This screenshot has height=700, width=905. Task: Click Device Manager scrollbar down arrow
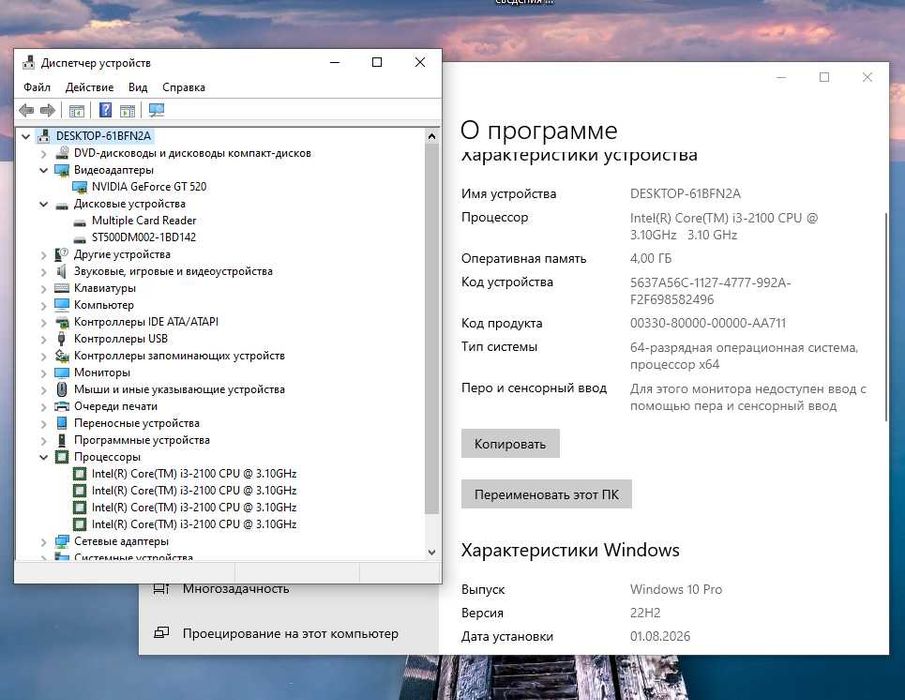(x=432, y=552)
